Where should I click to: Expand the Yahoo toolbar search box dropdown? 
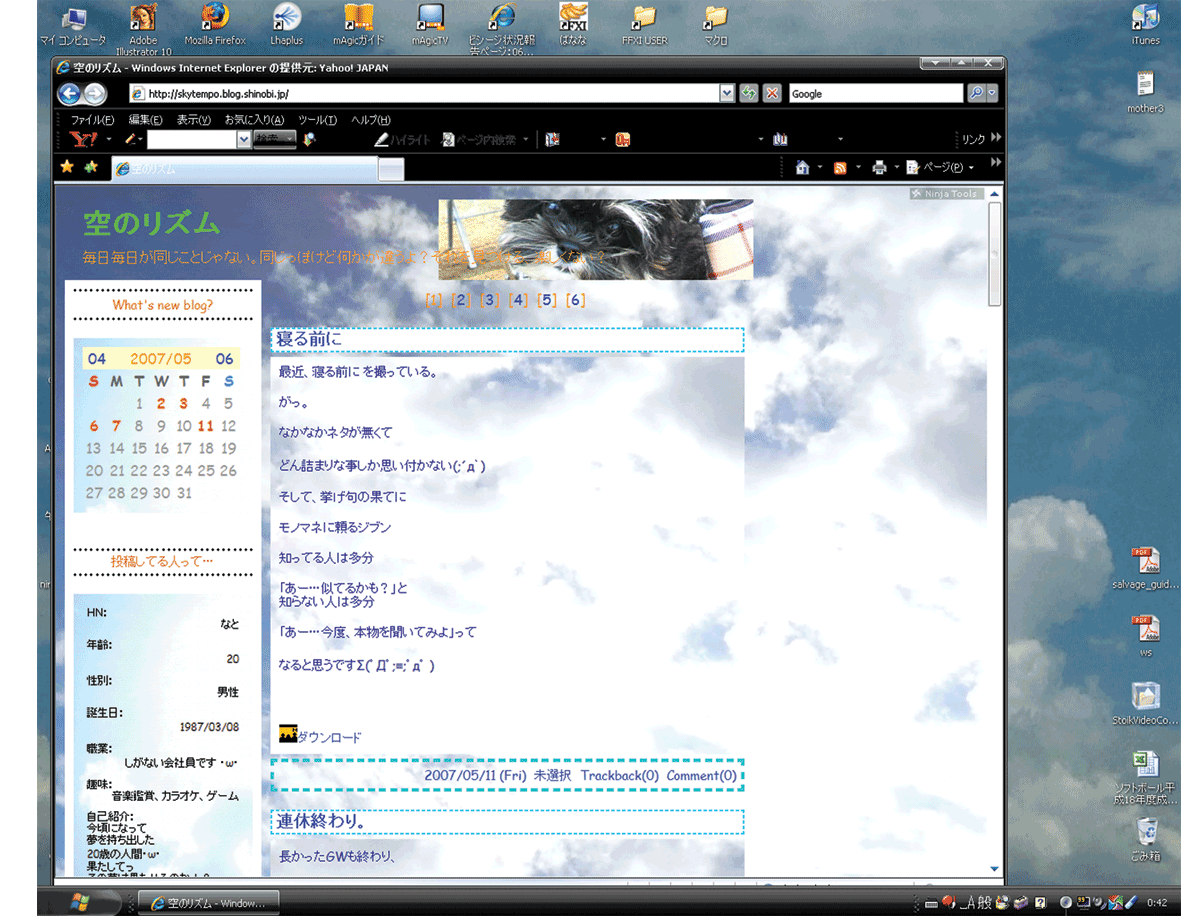(243, 139)
